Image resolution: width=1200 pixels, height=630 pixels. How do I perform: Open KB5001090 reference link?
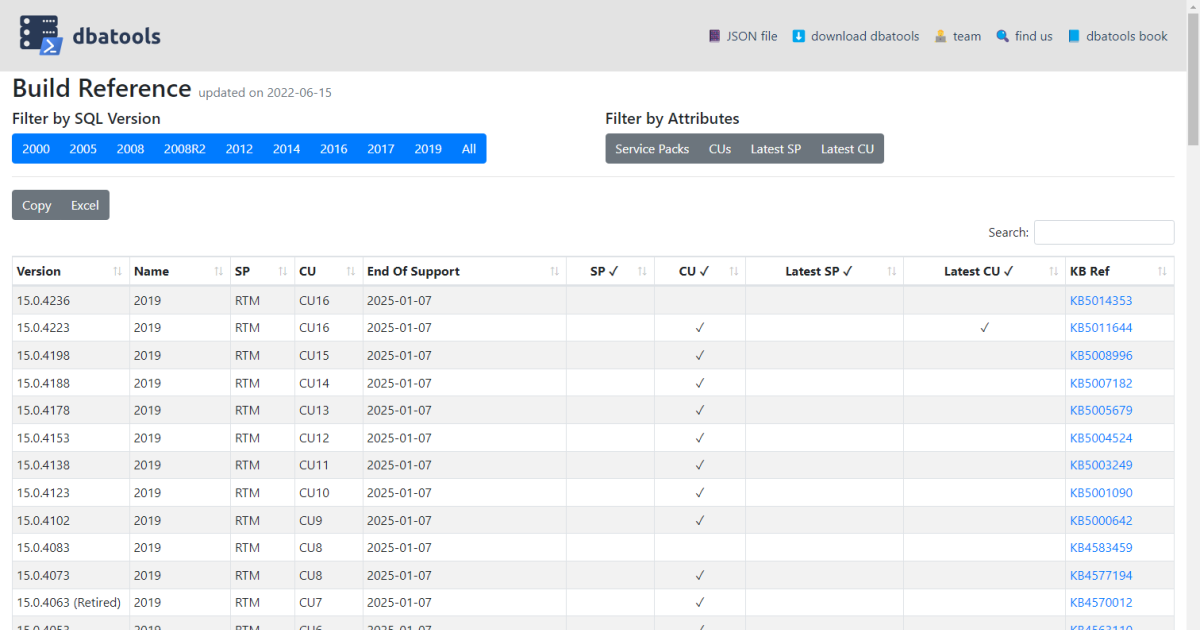(x=1101, y=493)
